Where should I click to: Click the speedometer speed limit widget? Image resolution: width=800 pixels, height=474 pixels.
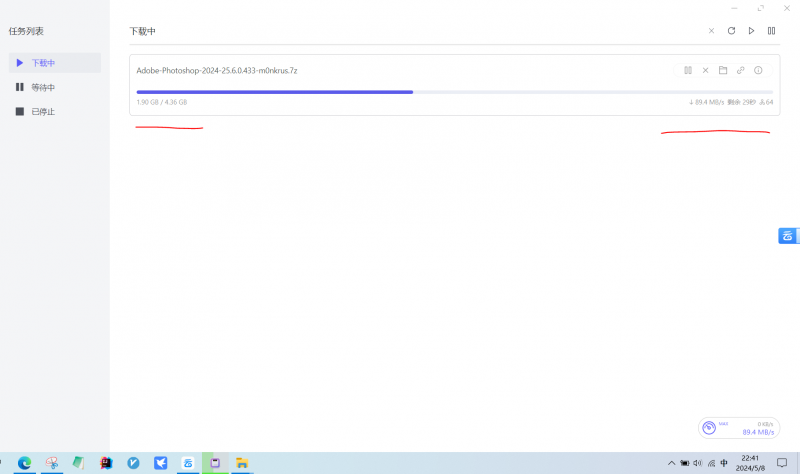[709, 428]
